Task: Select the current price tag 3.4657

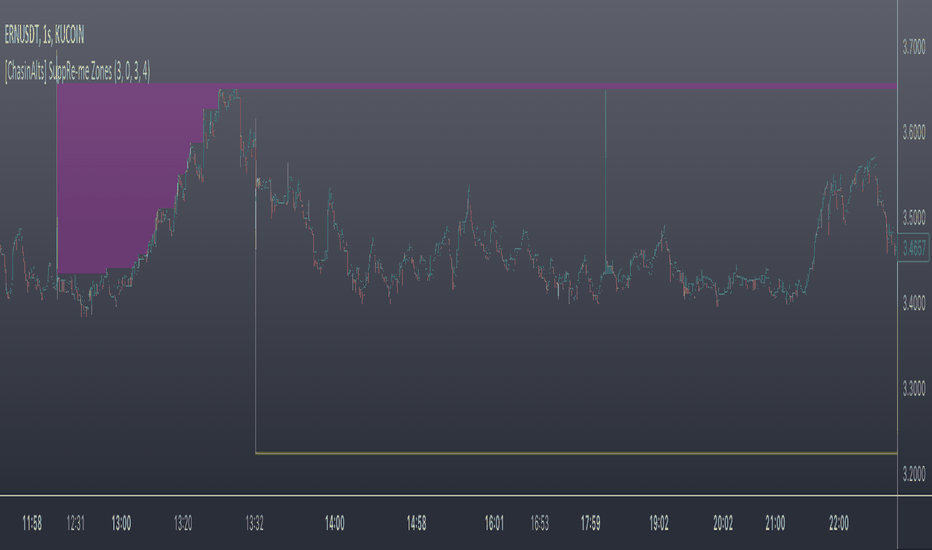Action: (914, 247)
